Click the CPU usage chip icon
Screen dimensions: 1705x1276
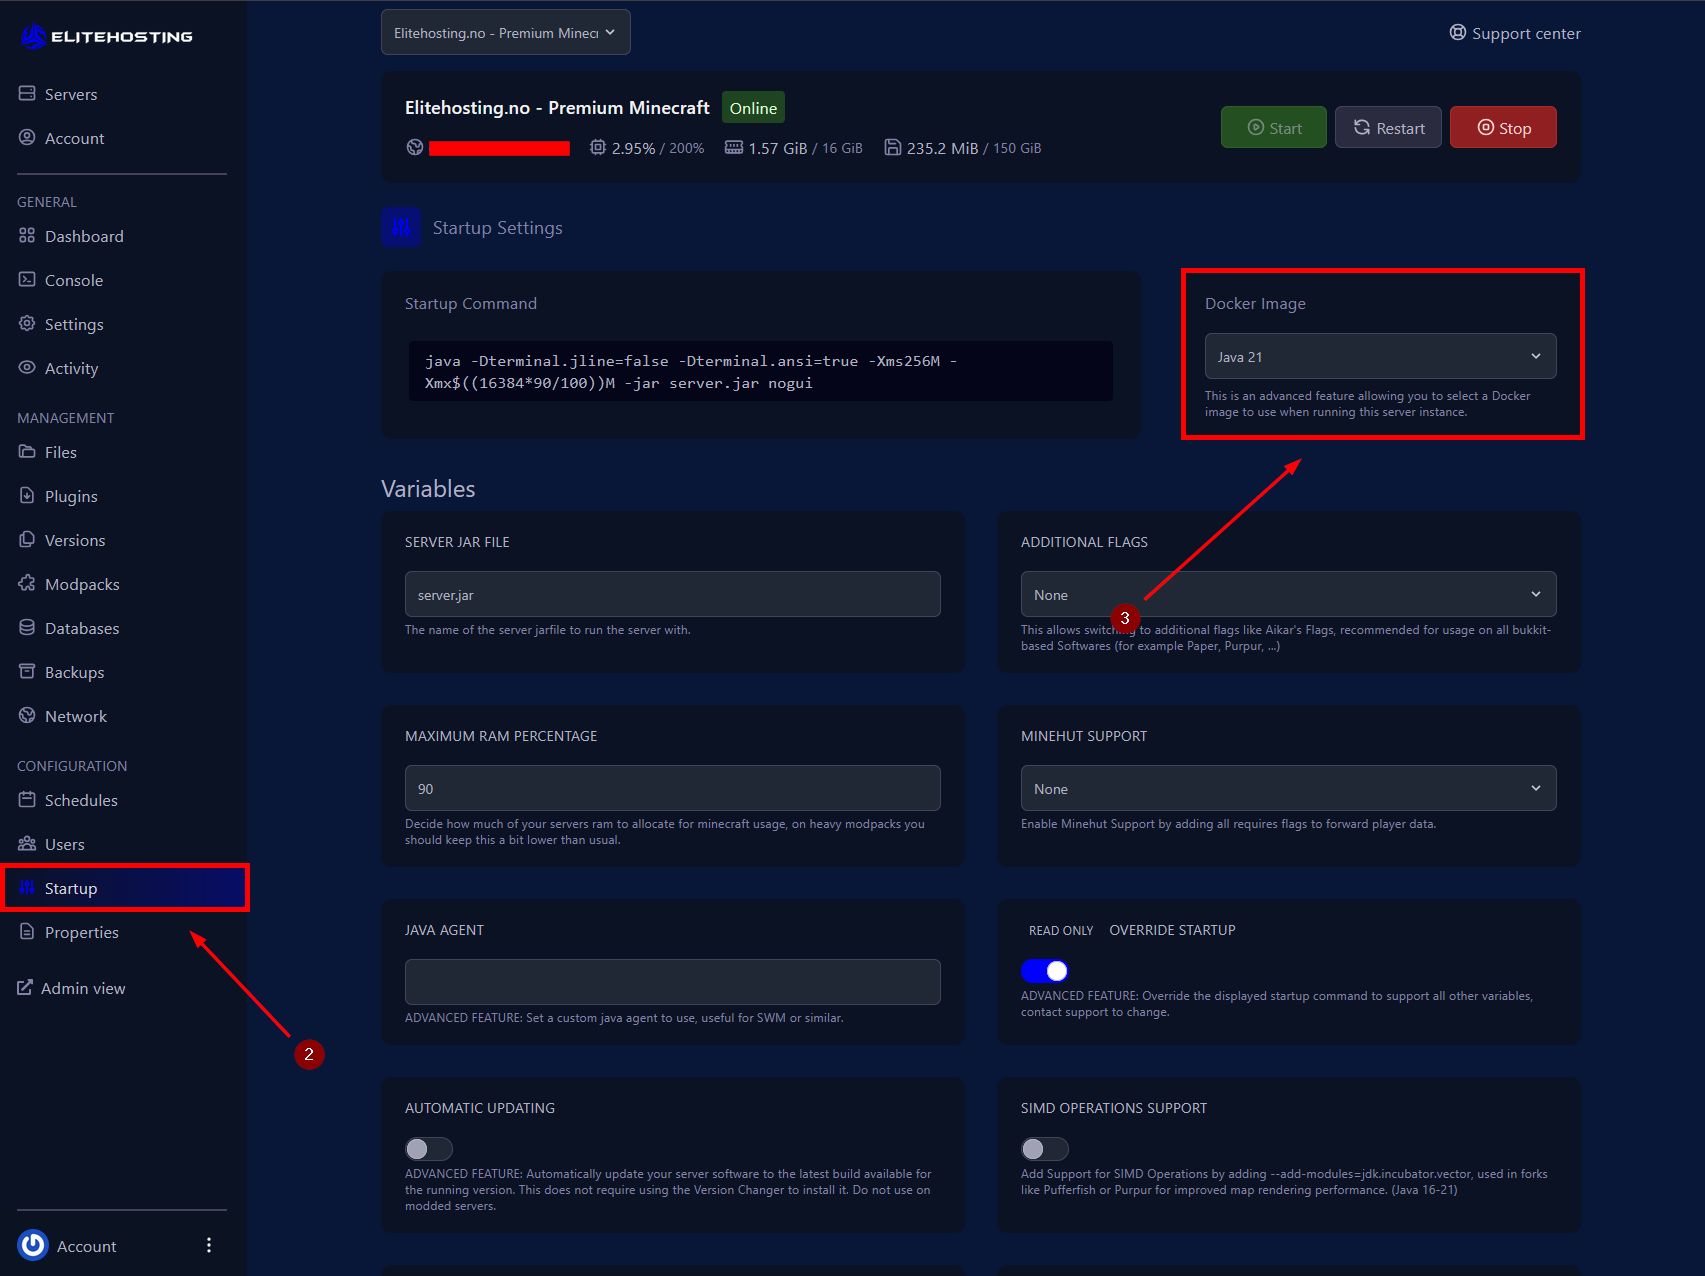click(x=598, y=148)
